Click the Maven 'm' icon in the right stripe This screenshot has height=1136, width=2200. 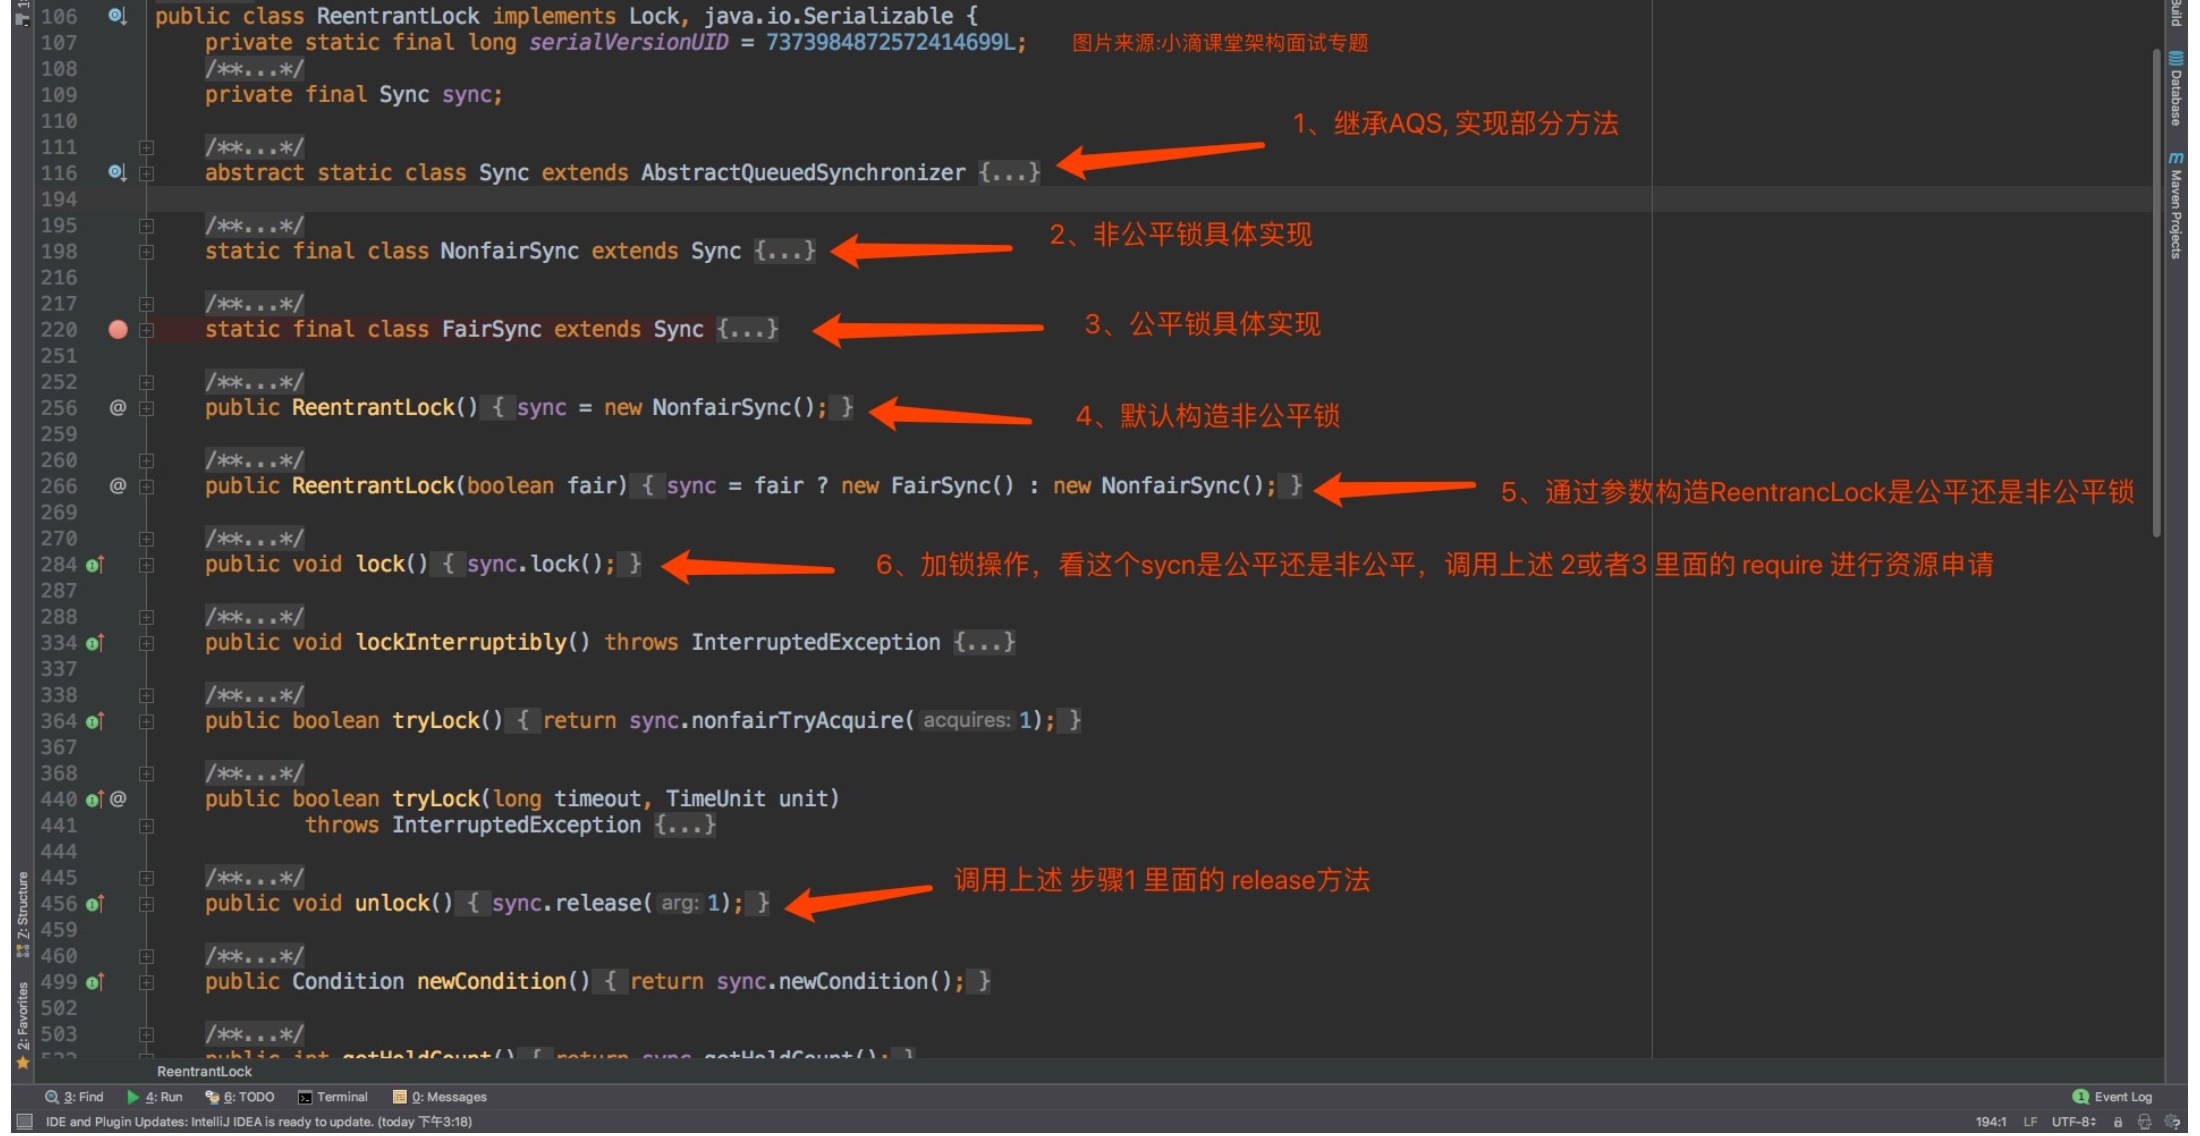2175,158
